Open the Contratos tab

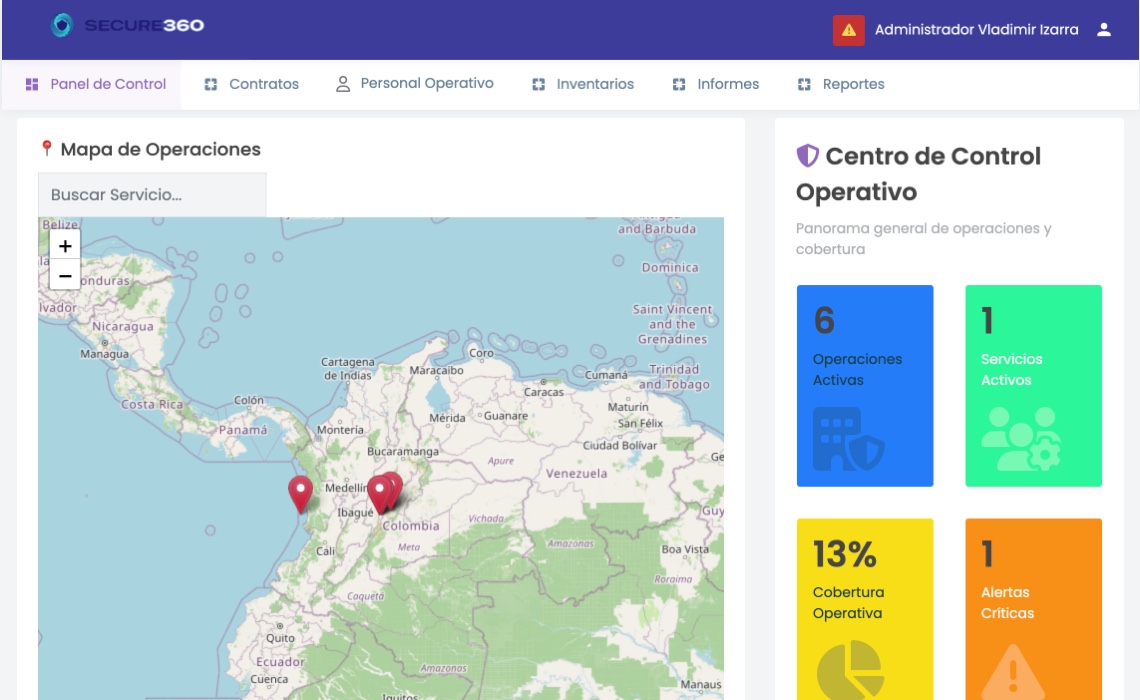[252, 84]
